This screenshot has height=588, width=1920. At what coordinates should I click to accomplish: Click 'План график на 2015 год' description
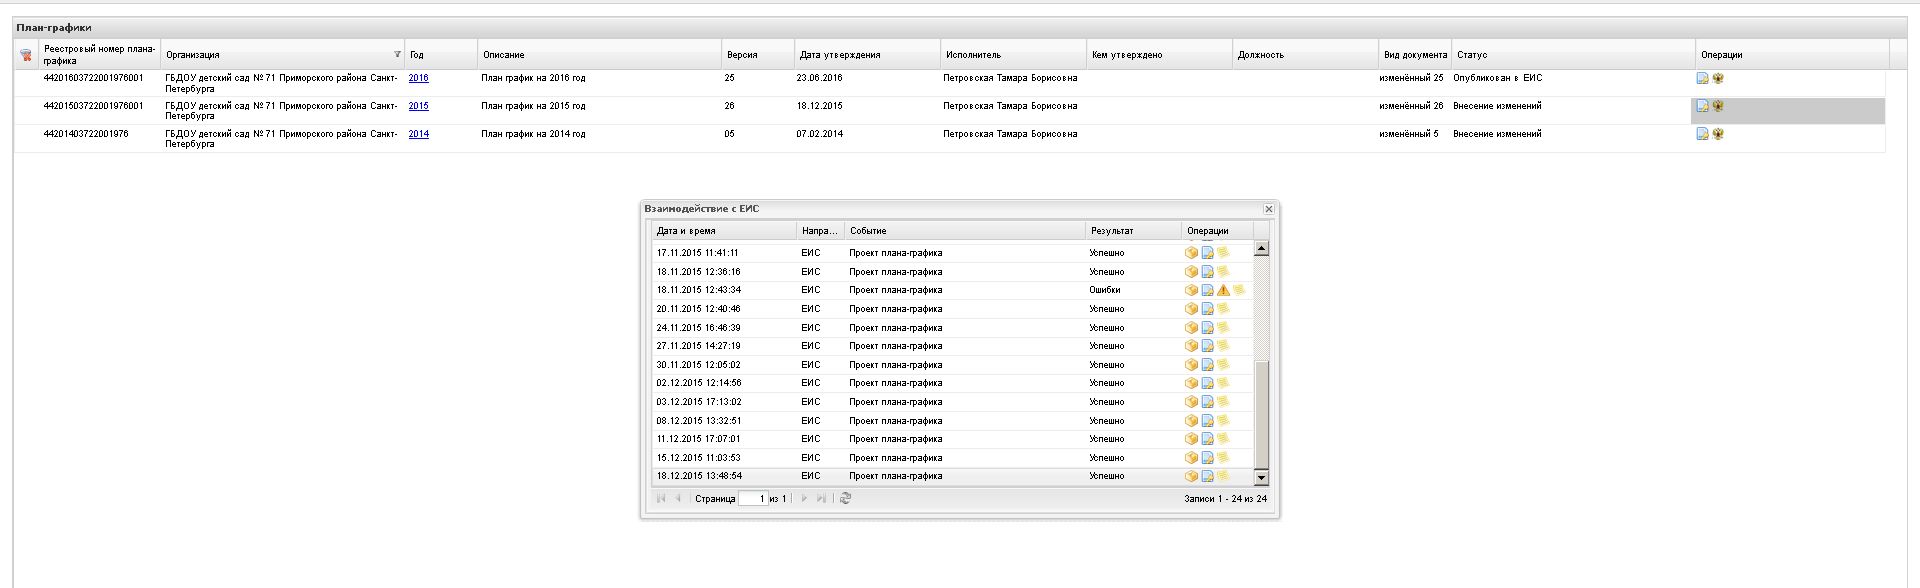click(533, 106)
